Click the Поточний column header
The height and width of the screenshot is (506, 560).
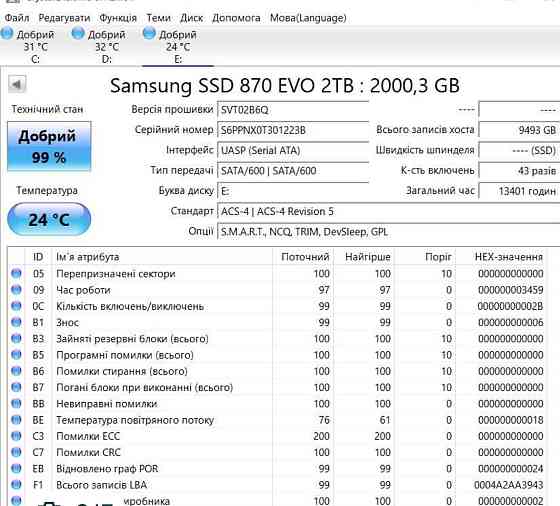click(303, 257)
